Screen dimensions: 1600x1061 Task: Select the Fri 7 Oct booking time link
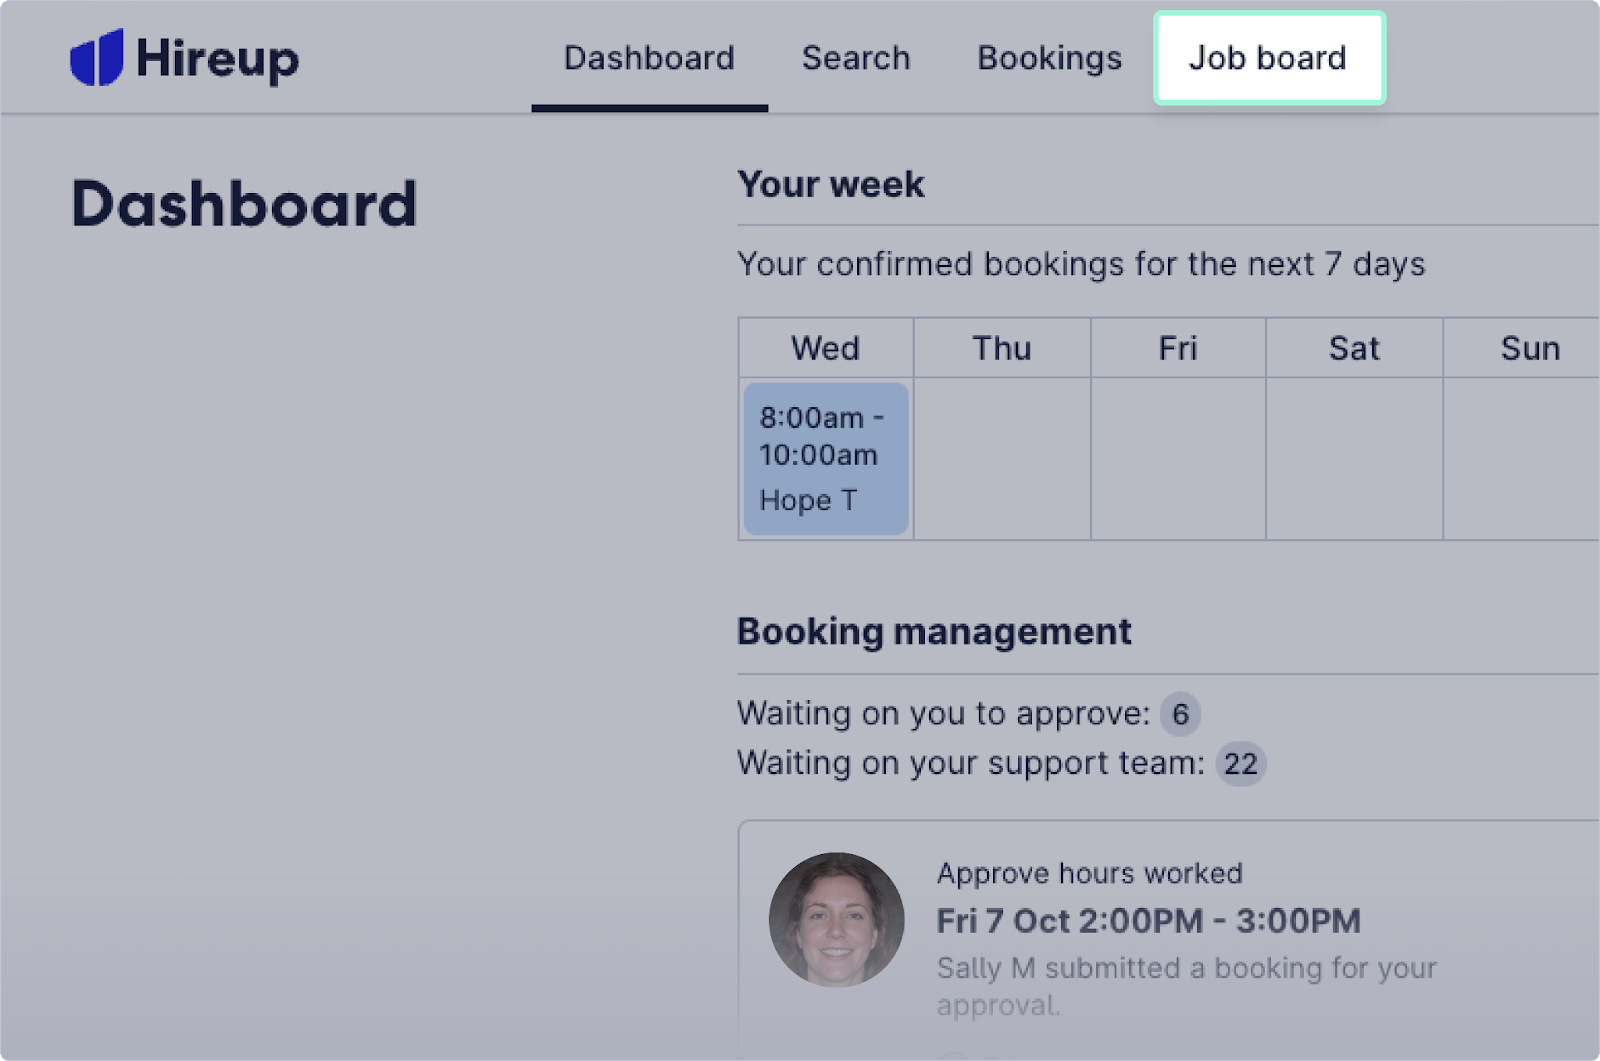click(1148, 920)
